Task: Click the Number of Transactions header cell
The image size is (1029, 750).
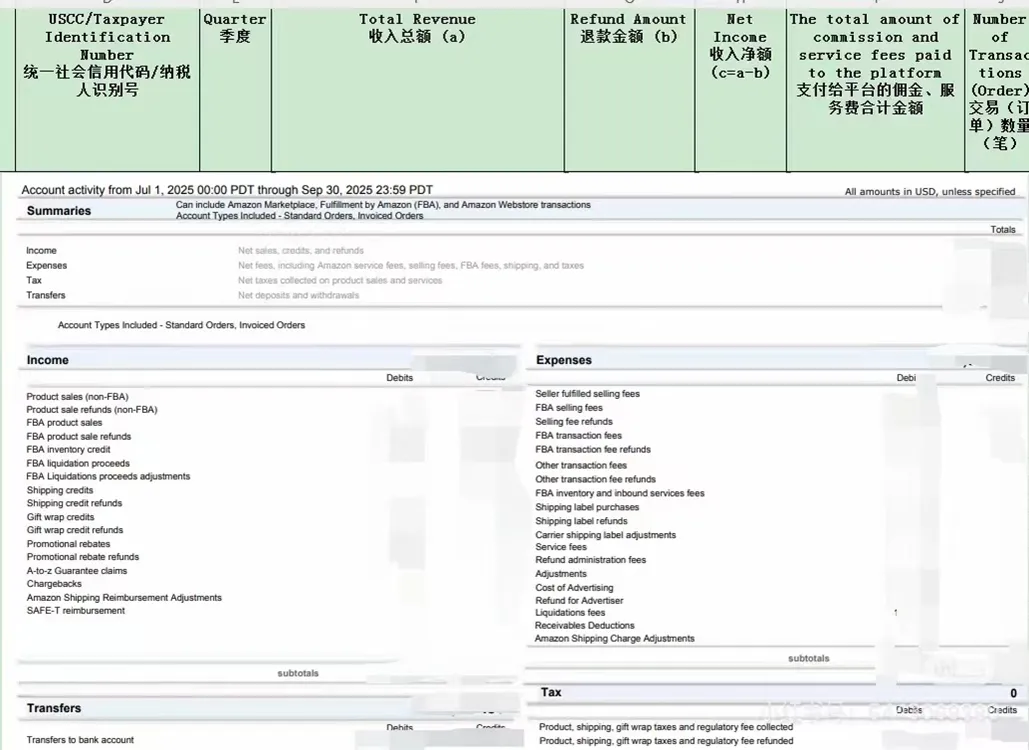Action: [998, 90]
